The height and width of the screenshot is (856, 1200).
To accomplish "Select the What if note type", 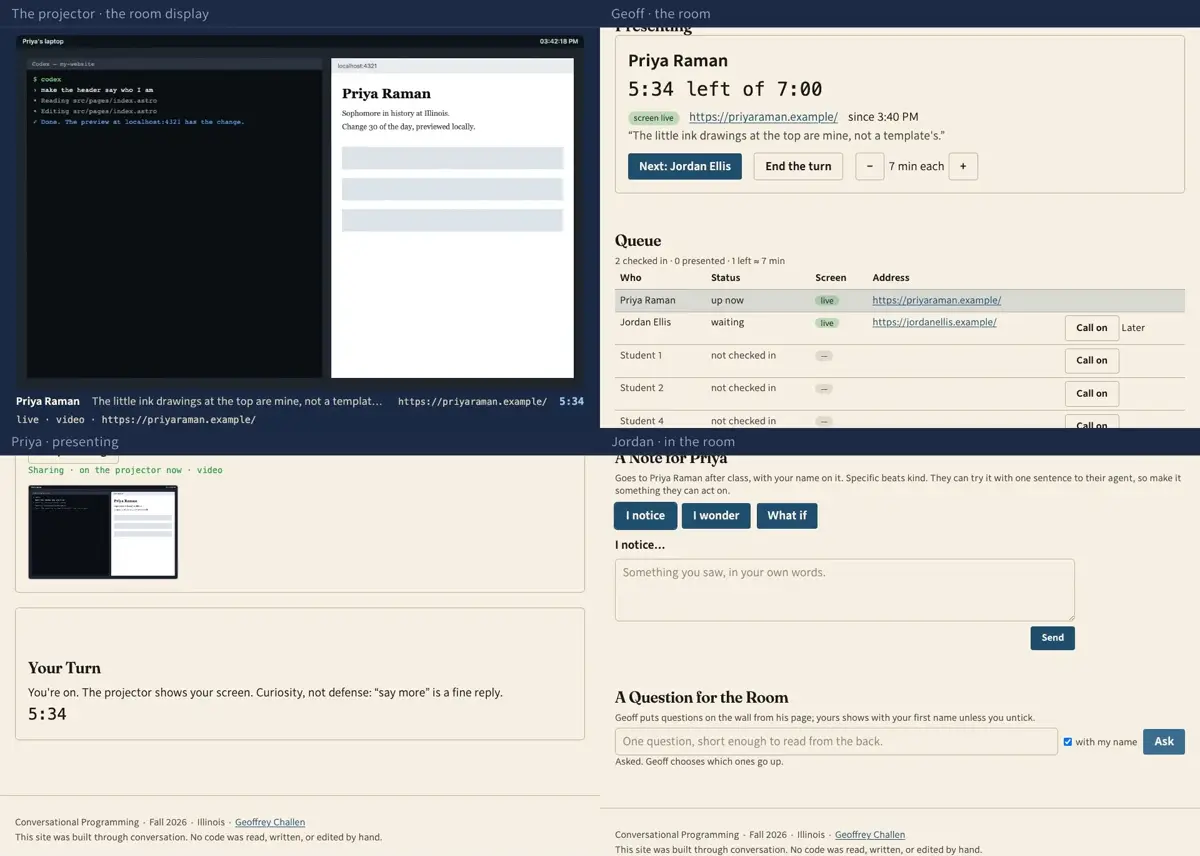I will coord(787,515).
